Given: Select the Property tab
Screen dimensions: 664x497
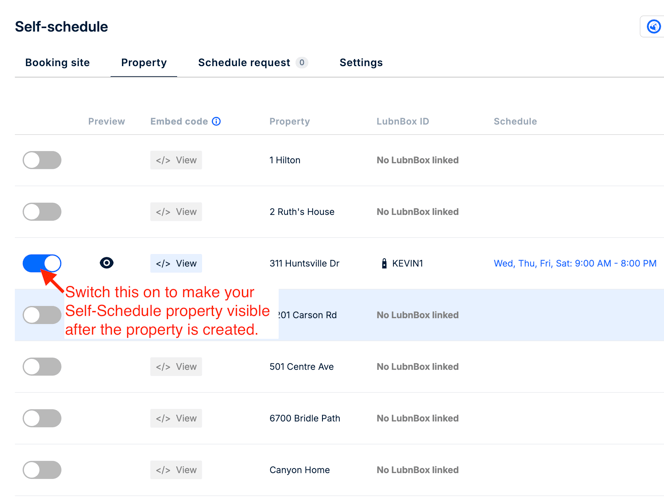Looking at the screenshot, I should point(144,63).
